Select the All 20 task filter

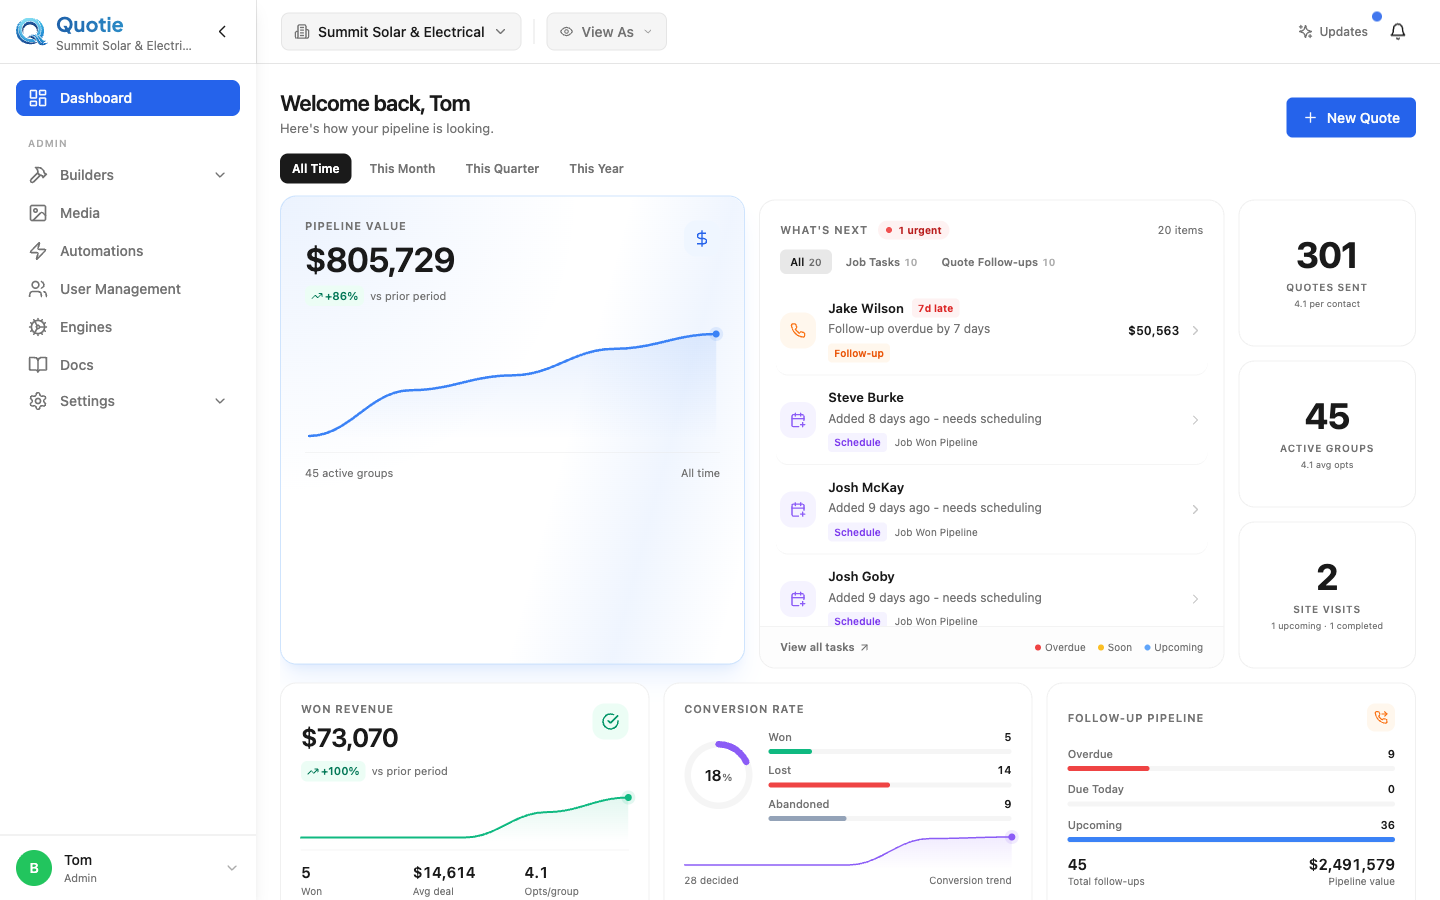click(806, 262)
